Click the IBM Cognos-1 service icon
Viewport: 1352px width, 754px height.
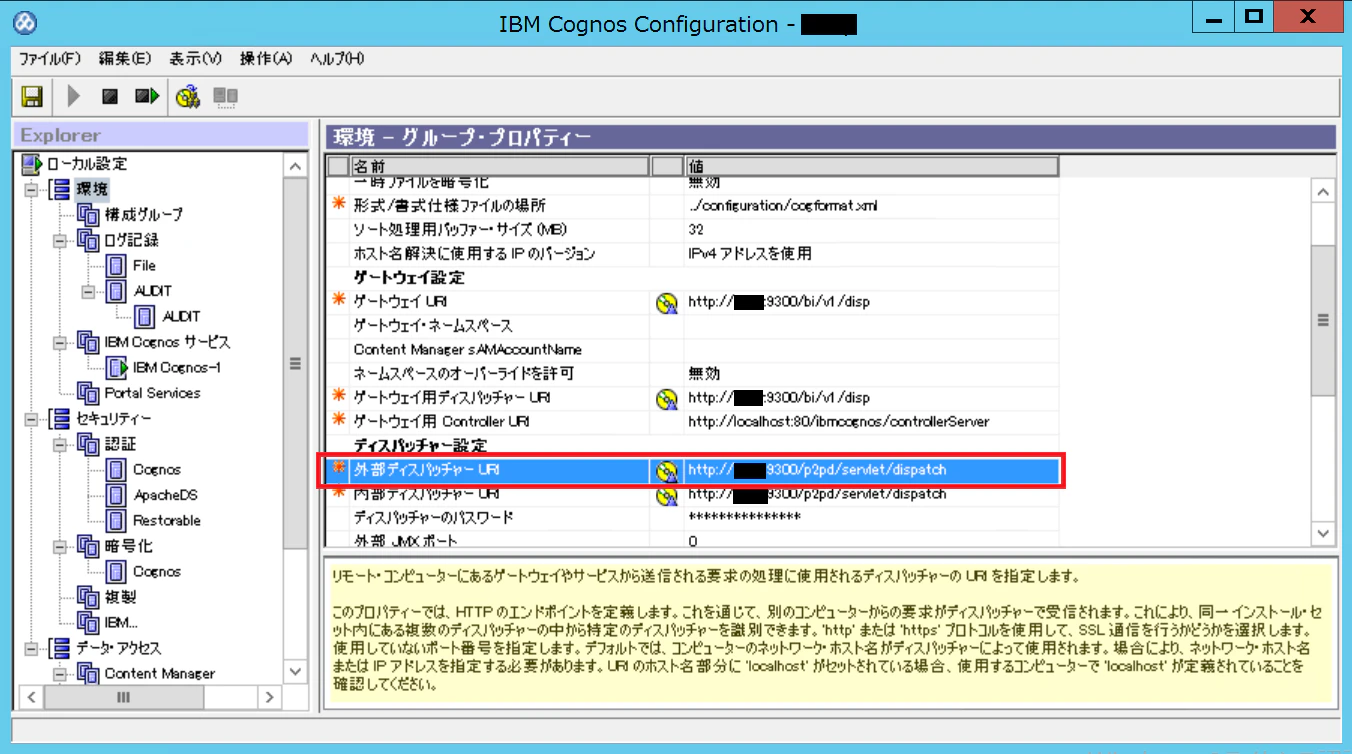click(x=116, y=367)
